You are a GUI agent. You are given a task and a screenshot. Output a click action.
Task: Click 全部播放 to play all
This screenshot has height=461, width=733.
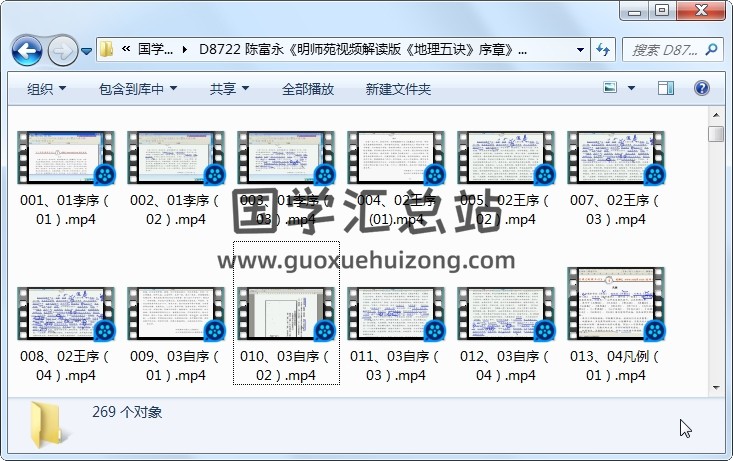click(x=308, y=89)
